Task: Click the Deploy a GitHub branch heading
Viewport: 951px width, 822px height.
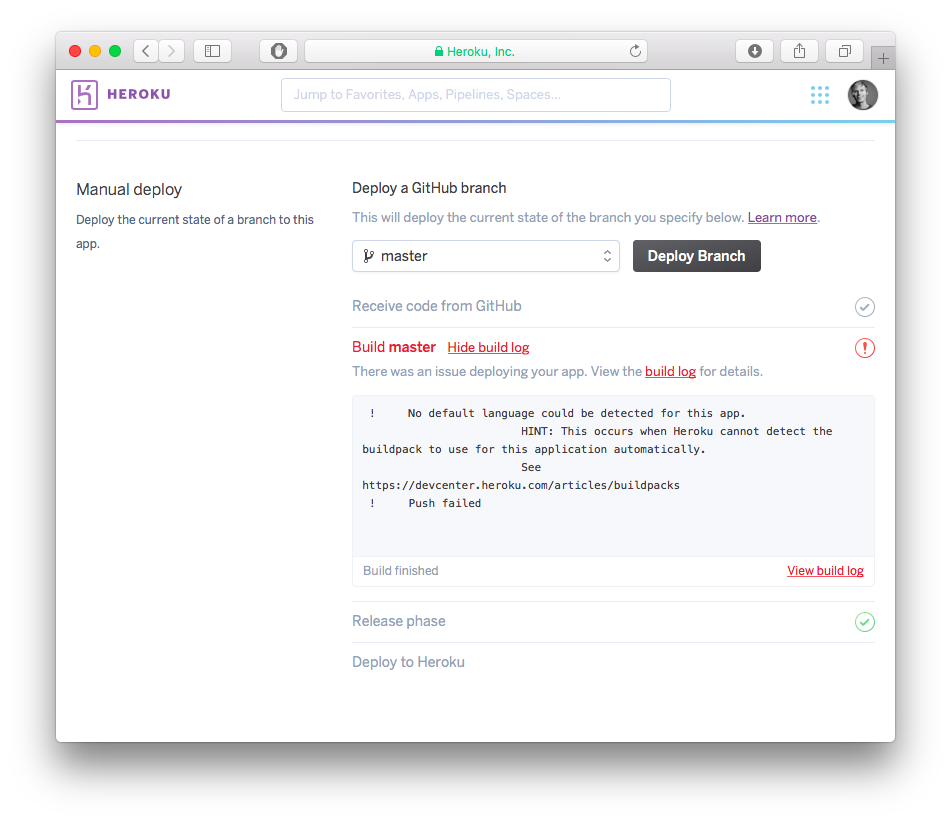Action: (429, 188)
